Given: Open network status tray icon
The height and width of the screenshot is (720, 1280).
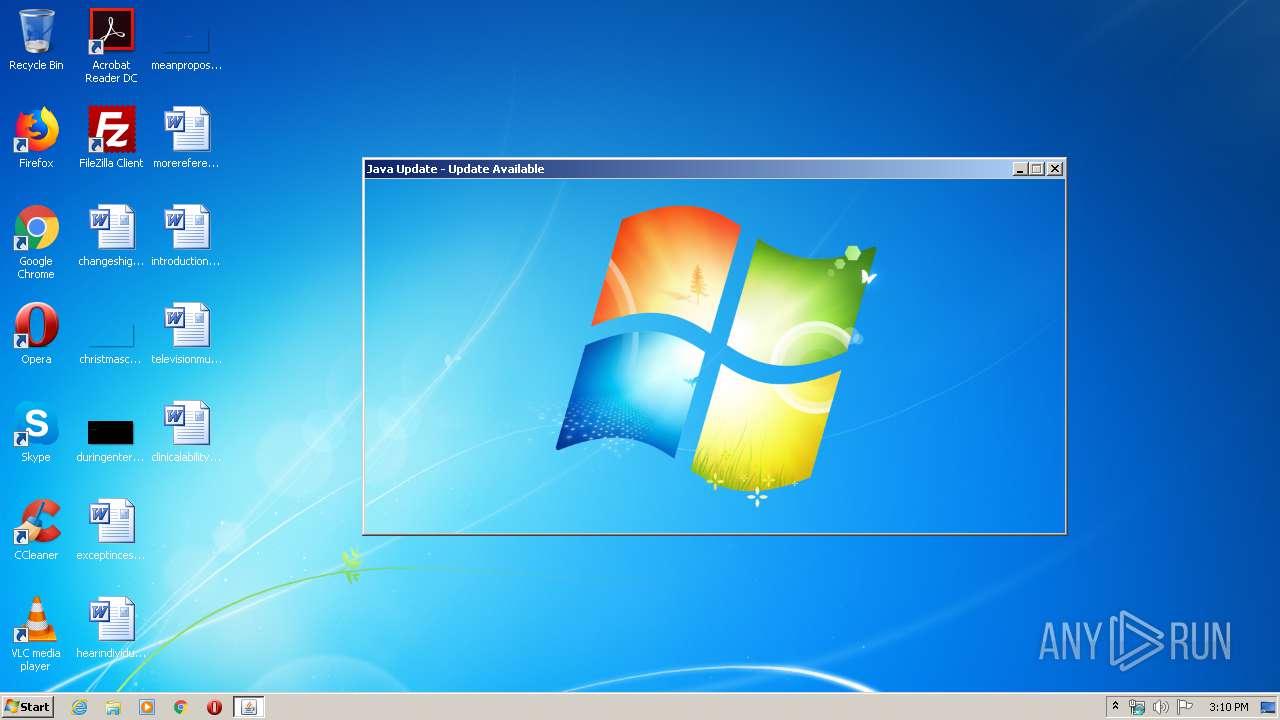Looking at the screenshot, I should coord(1137,707).
